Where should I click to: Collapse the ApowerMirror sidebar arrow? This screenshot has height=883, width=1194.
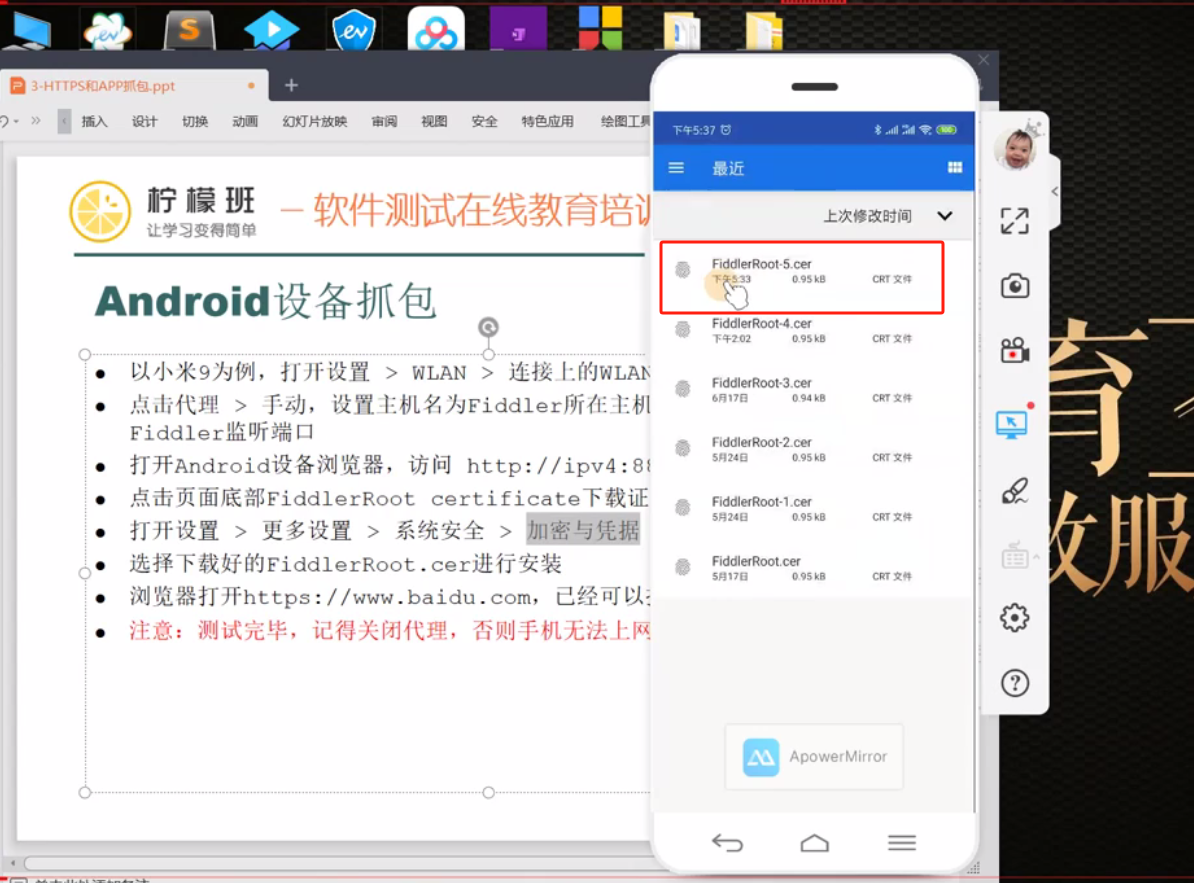[x=1055, y=192]
